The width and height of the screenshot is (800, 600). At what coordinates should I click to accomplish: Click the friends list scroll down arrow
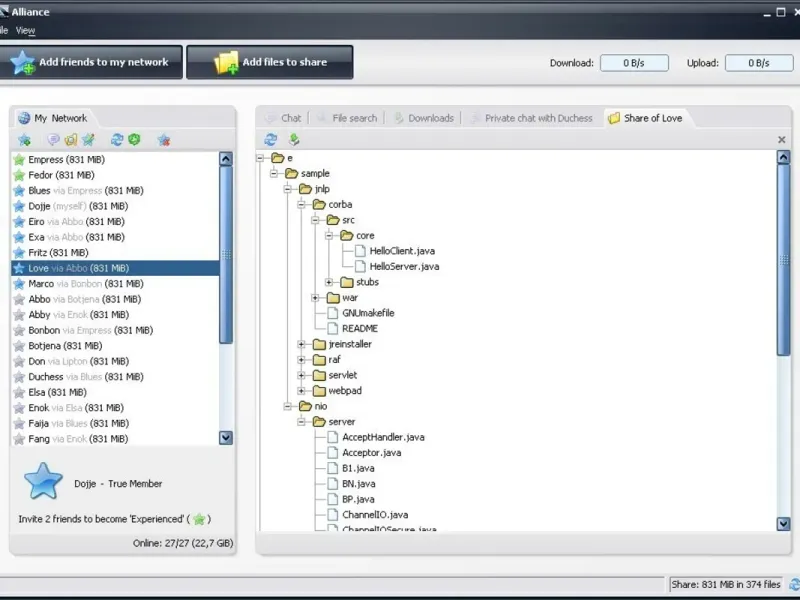(226, 438)
